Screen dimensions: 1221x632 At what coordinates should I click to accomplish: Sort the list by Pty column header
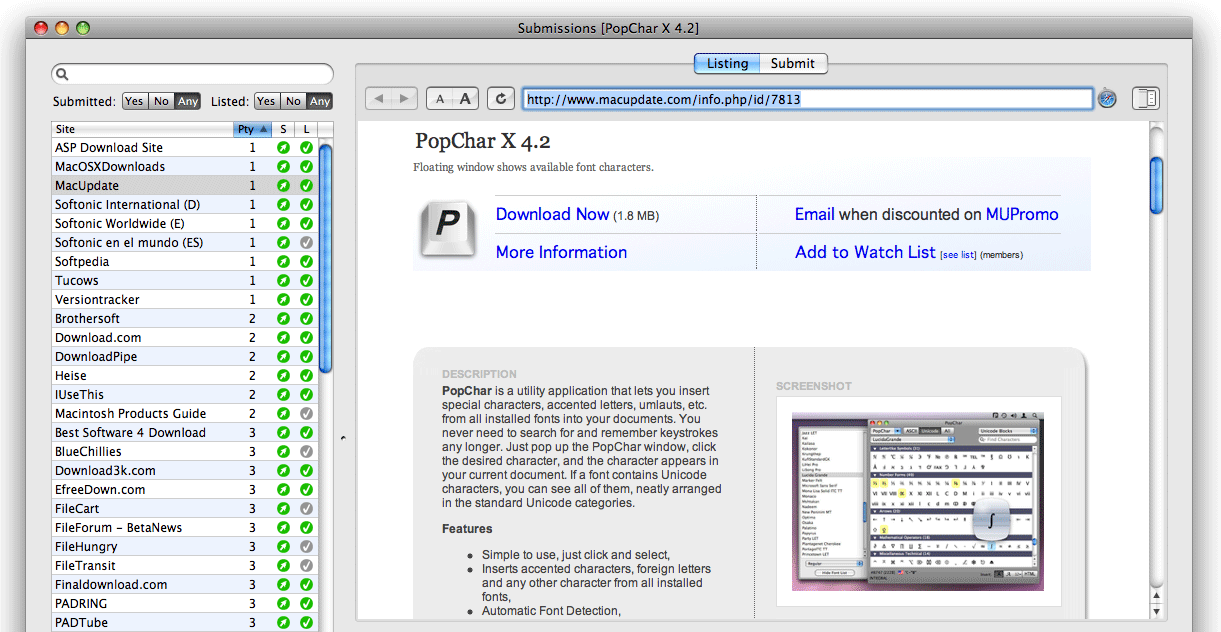(x=252, y=129)
